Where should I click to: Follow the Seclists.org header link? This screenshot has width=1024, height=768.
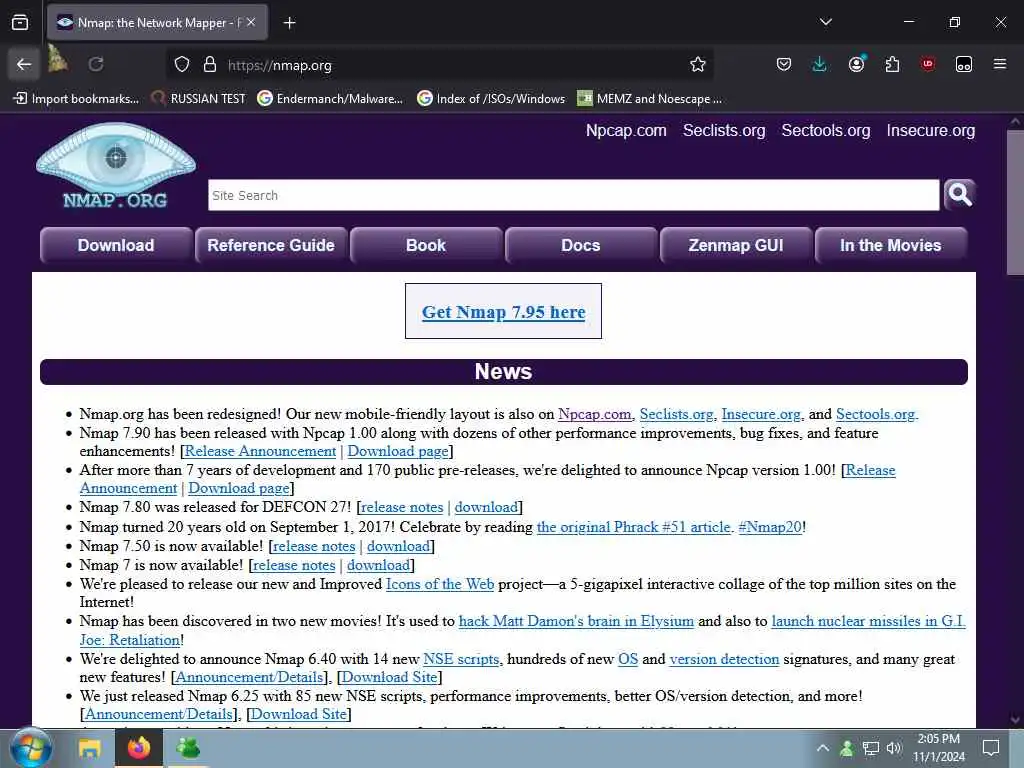(724, 131)
